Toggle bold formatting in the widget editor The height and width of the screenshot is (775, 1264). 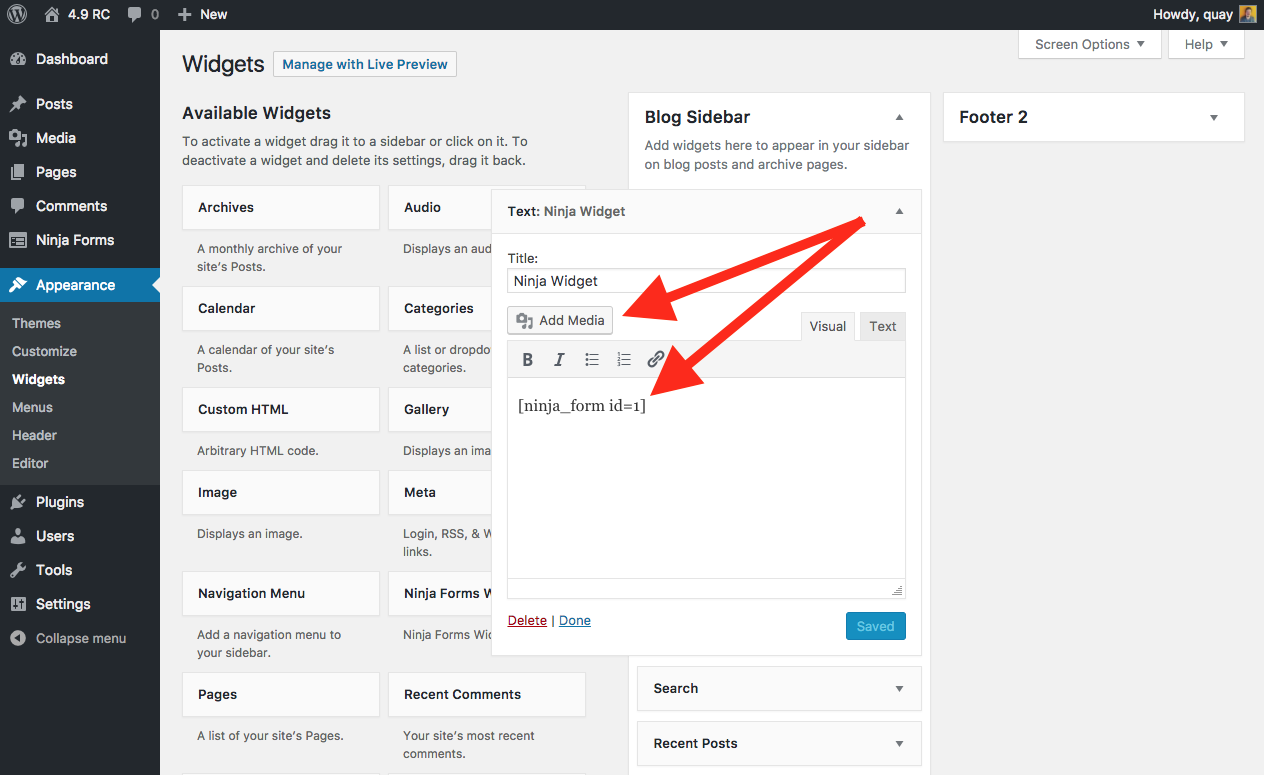(x=527, y=358)
